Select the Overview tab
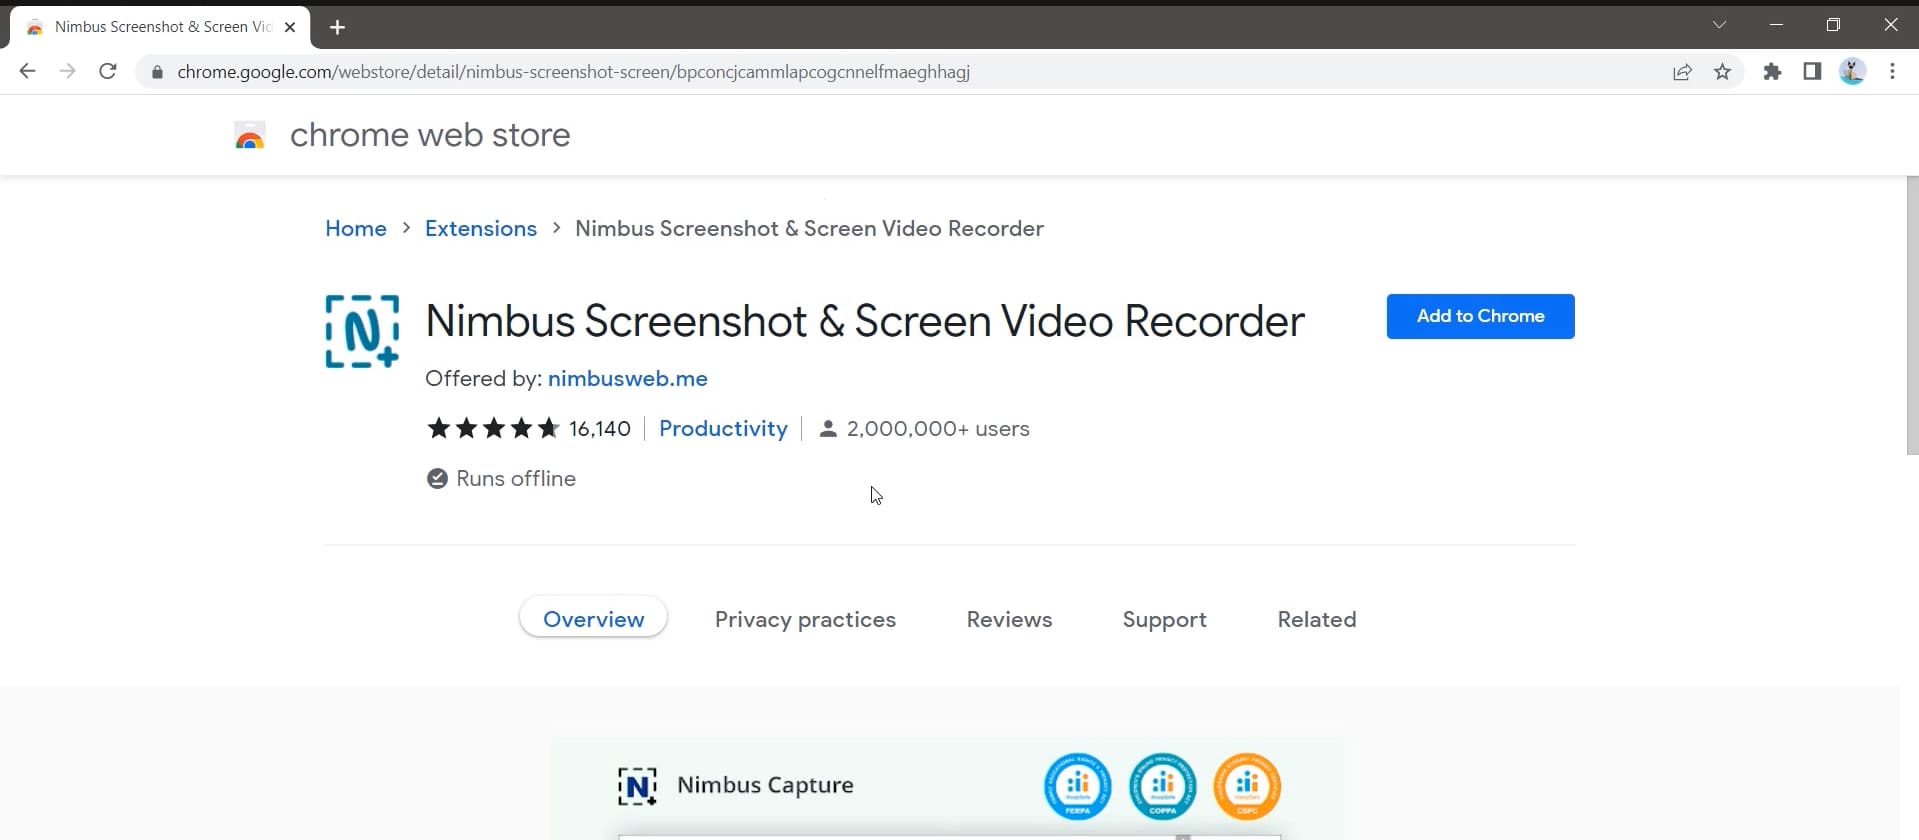The width and height of the screenshot is (1919, 840). [593, 619]
